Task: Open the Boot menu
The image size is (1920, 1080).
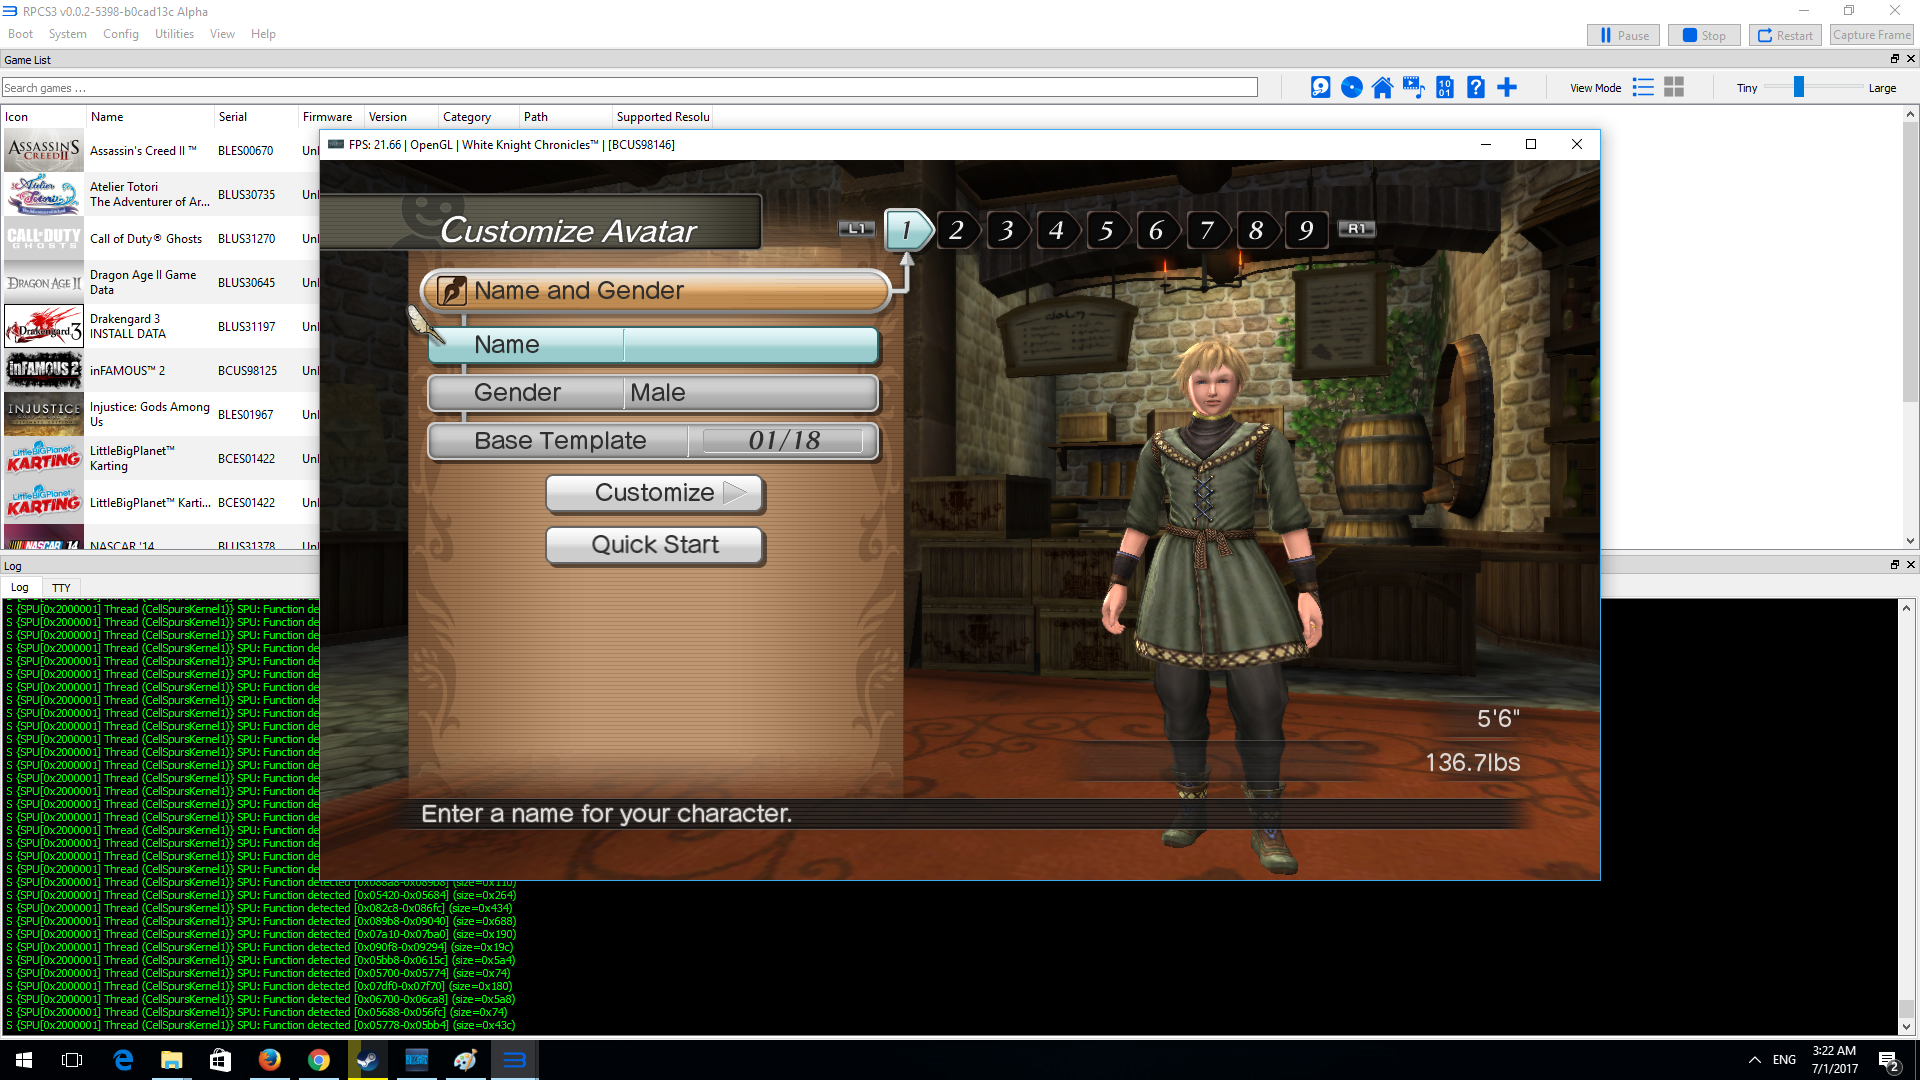Action: pyautogui.click(x=20, y=34)
